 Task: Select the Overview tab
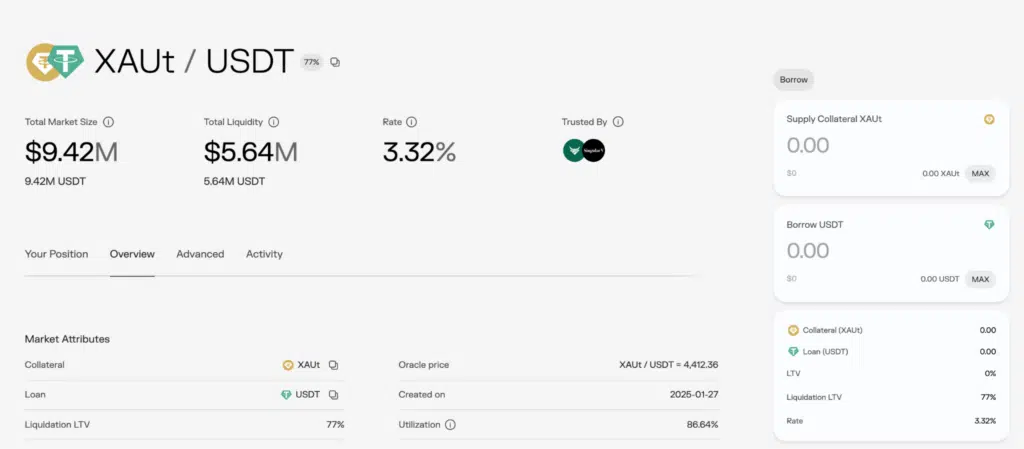pos(132,254)
